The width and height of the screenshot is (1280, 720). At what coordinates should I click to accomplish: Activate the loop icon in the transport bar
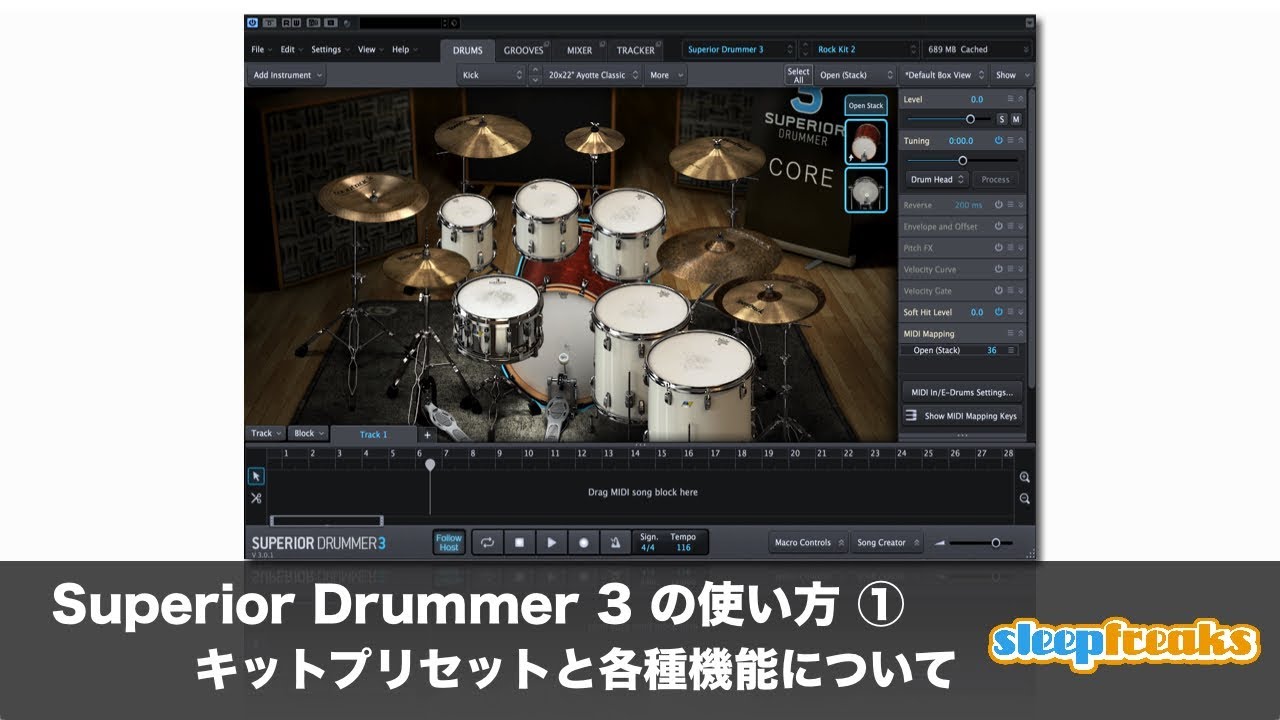487,541
